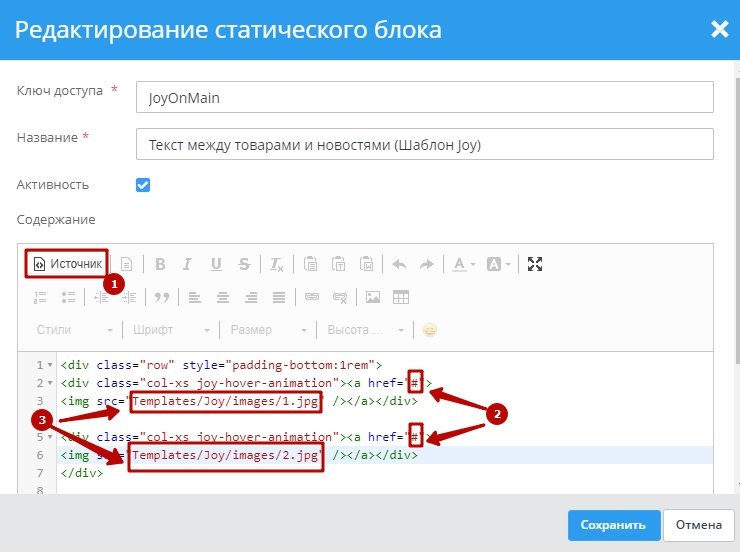This screenshot has height=552, width=740.
Task: Toggle bold formatting in editor toolbar
Action: point(159,264)
